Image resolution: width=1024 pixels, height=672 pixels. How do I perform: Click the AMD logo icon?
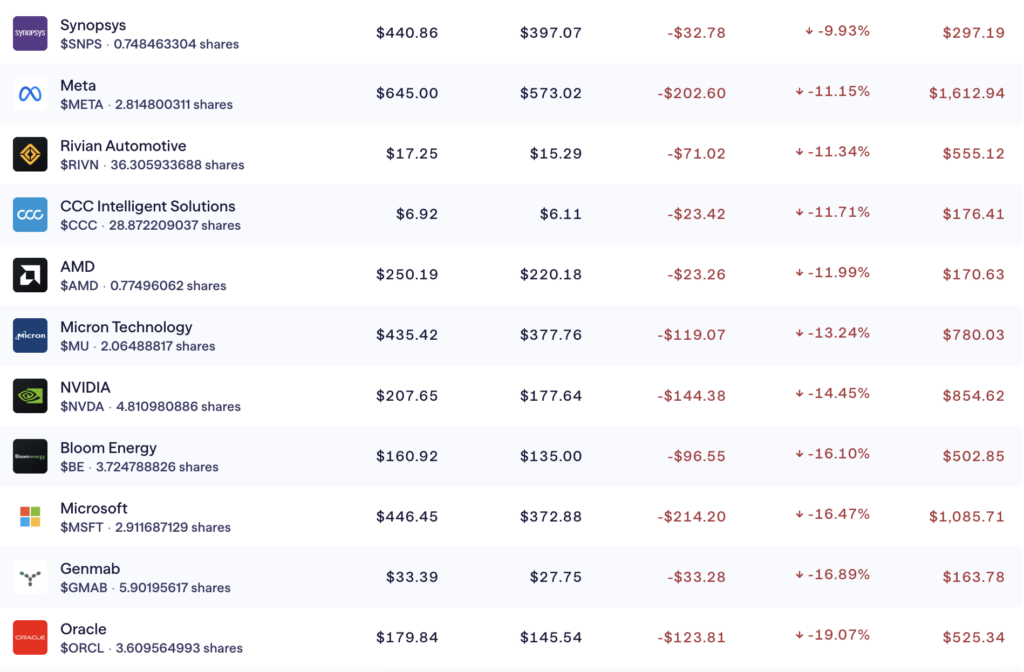click(30, 275)
